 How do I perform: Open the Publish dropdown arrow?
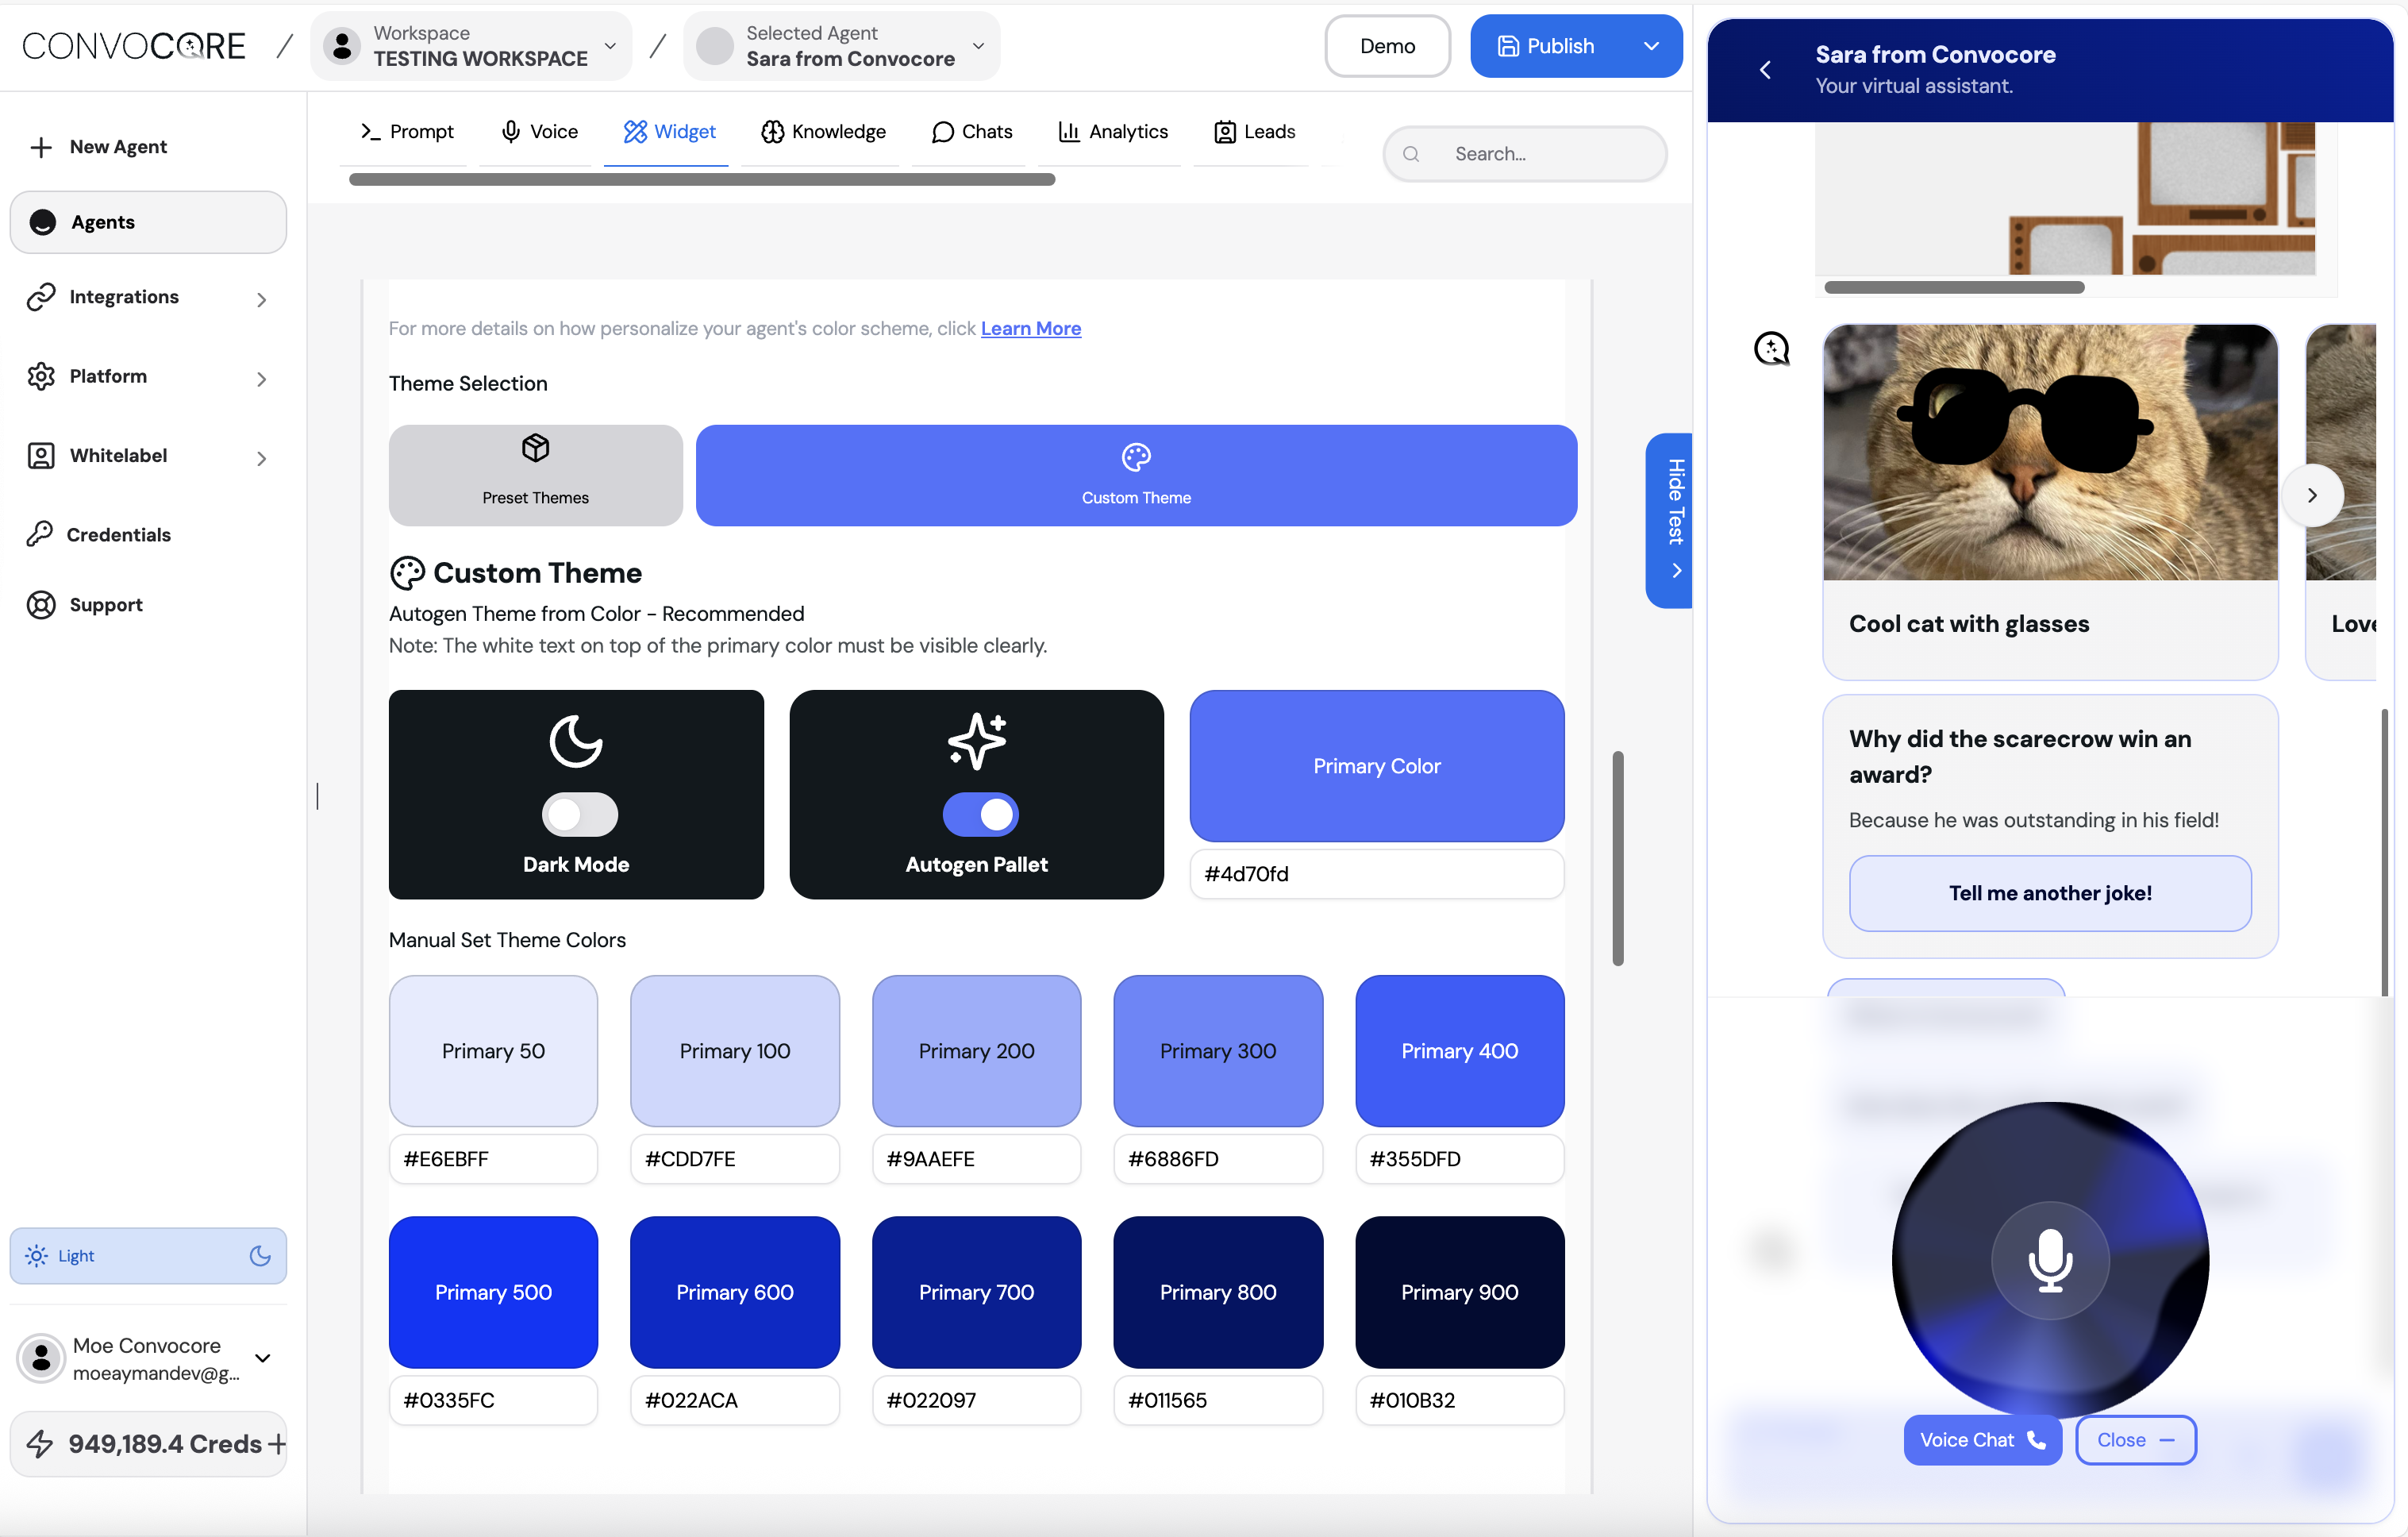click(1651, 46)
